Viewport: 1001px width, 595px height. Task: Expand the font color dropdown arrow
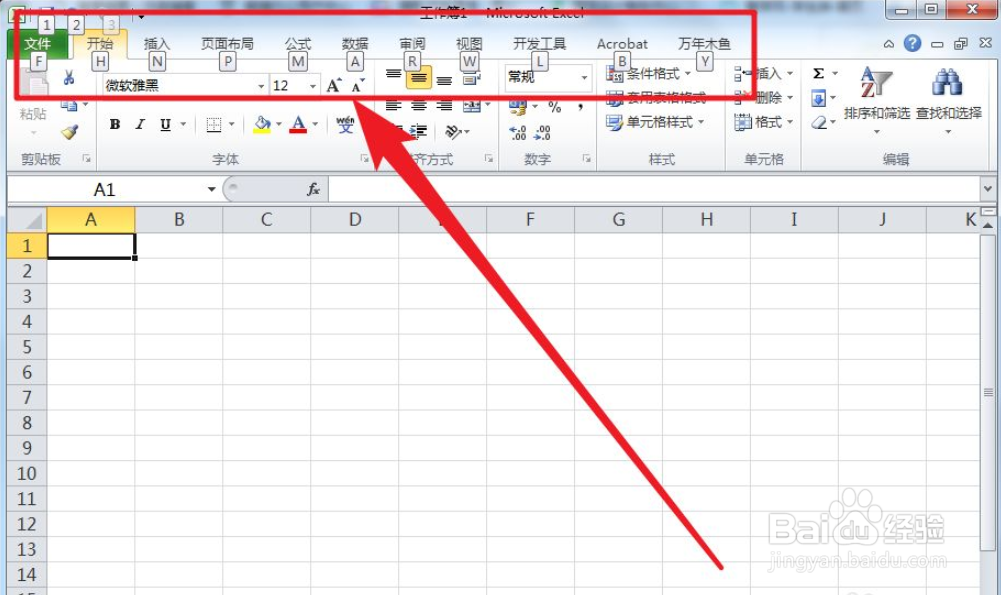pyautogui.click(x=315, y=124)
